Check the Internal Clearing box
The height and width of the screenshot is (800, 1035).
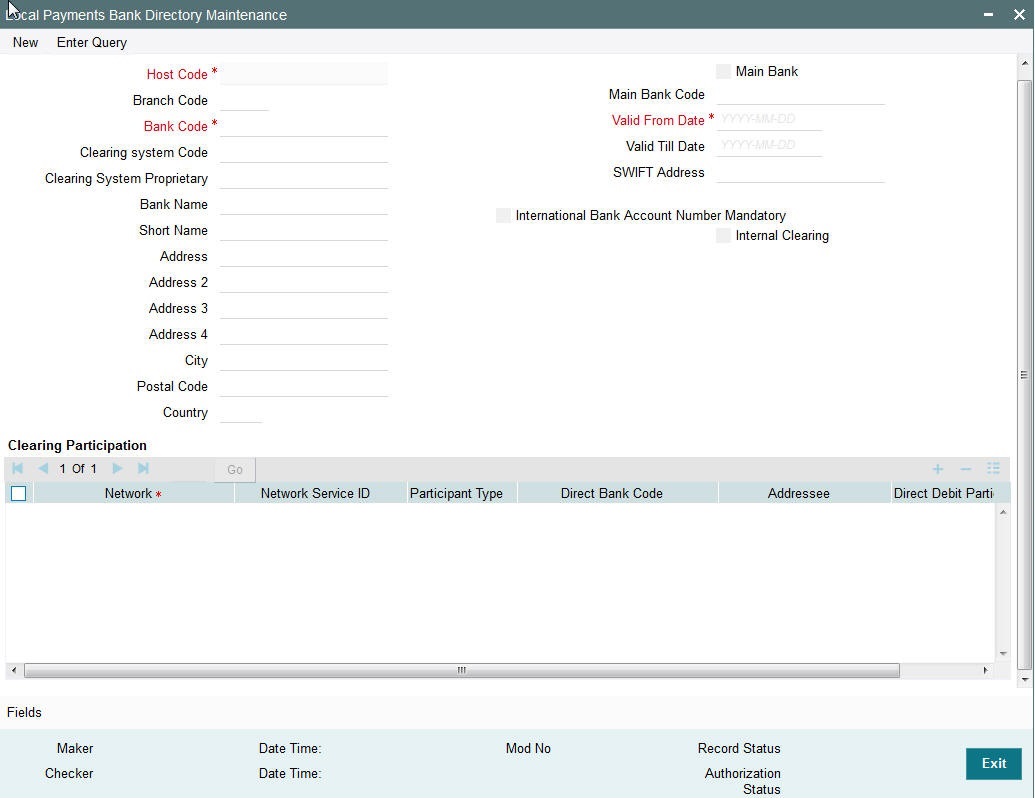click(723, 235)
